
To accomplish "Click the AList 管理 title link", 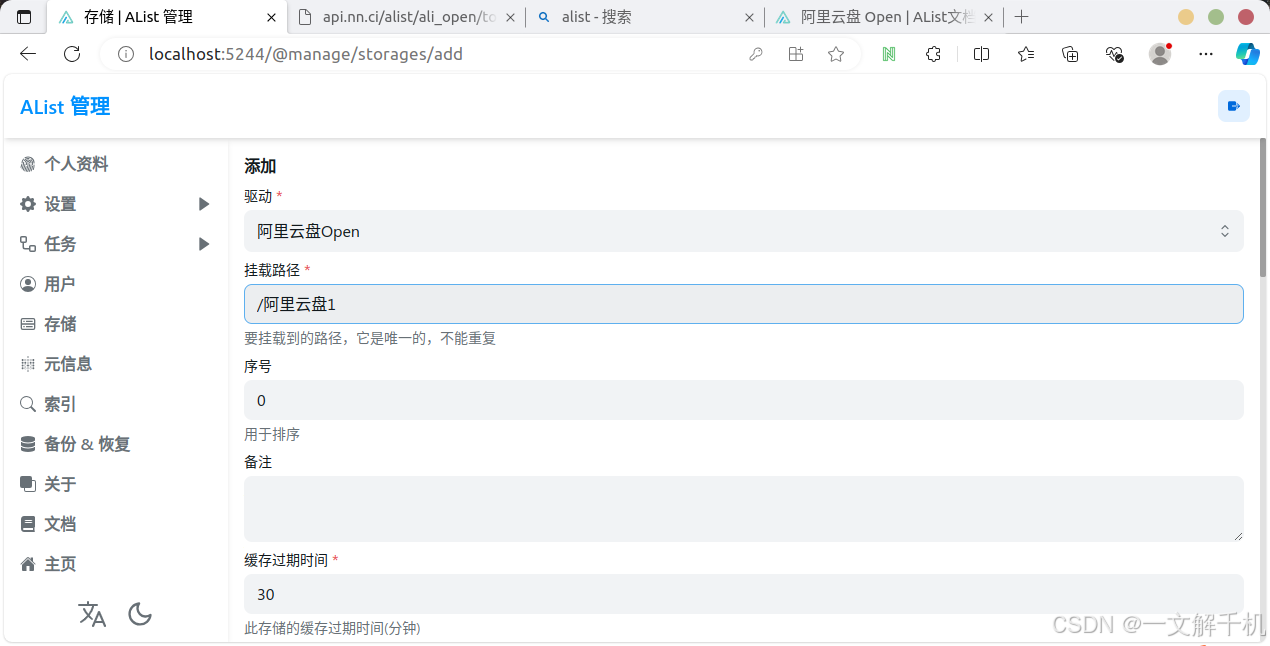I will tap(65, 107).
